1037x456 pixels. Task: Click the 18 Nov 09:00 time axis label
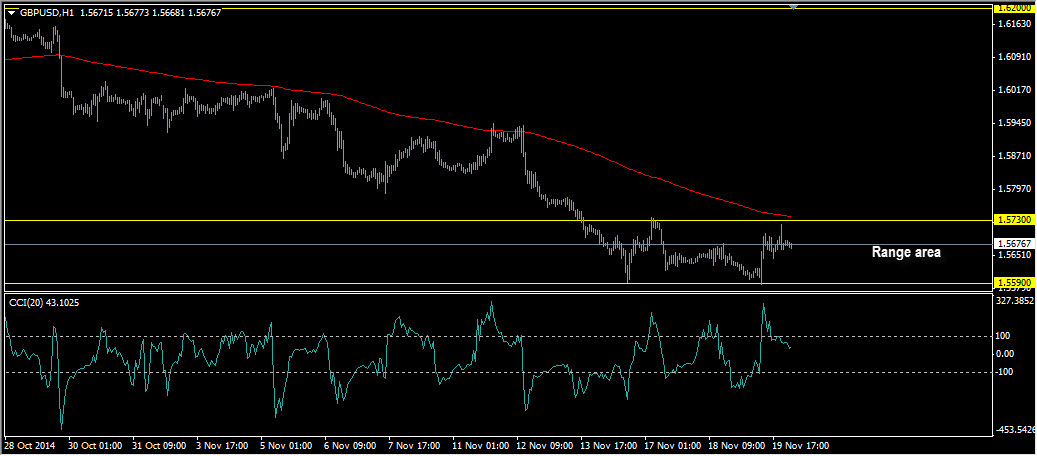pyautogui.click(x=737, y=446)
